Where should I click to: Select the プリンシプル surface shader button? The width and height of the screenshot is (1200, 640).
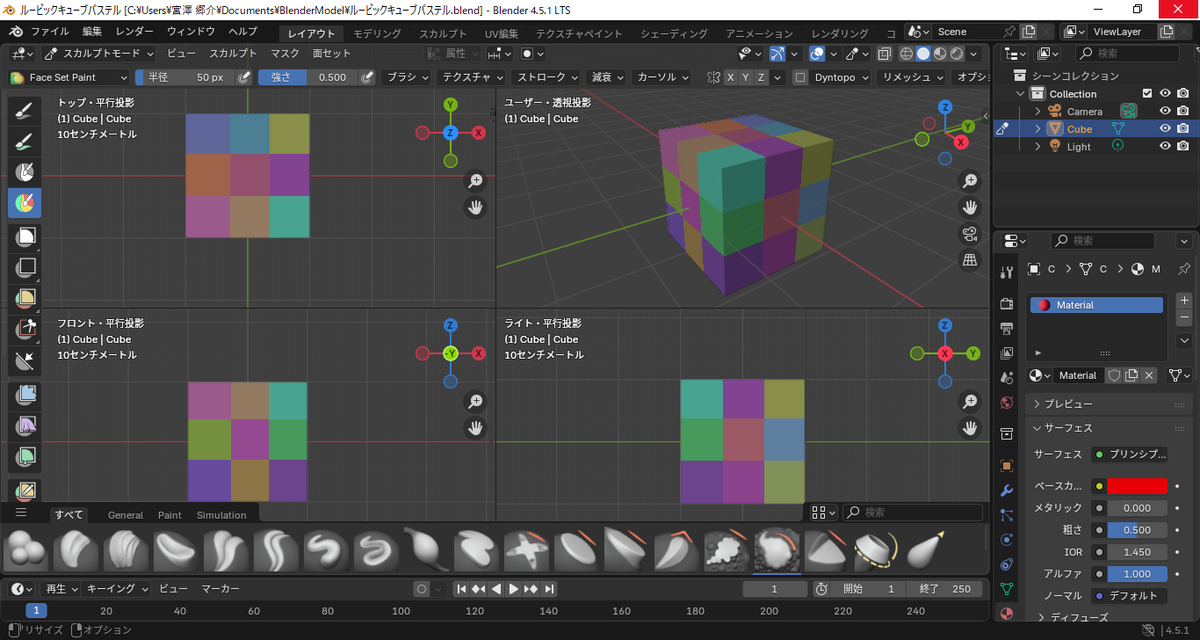coord(1130,454)
